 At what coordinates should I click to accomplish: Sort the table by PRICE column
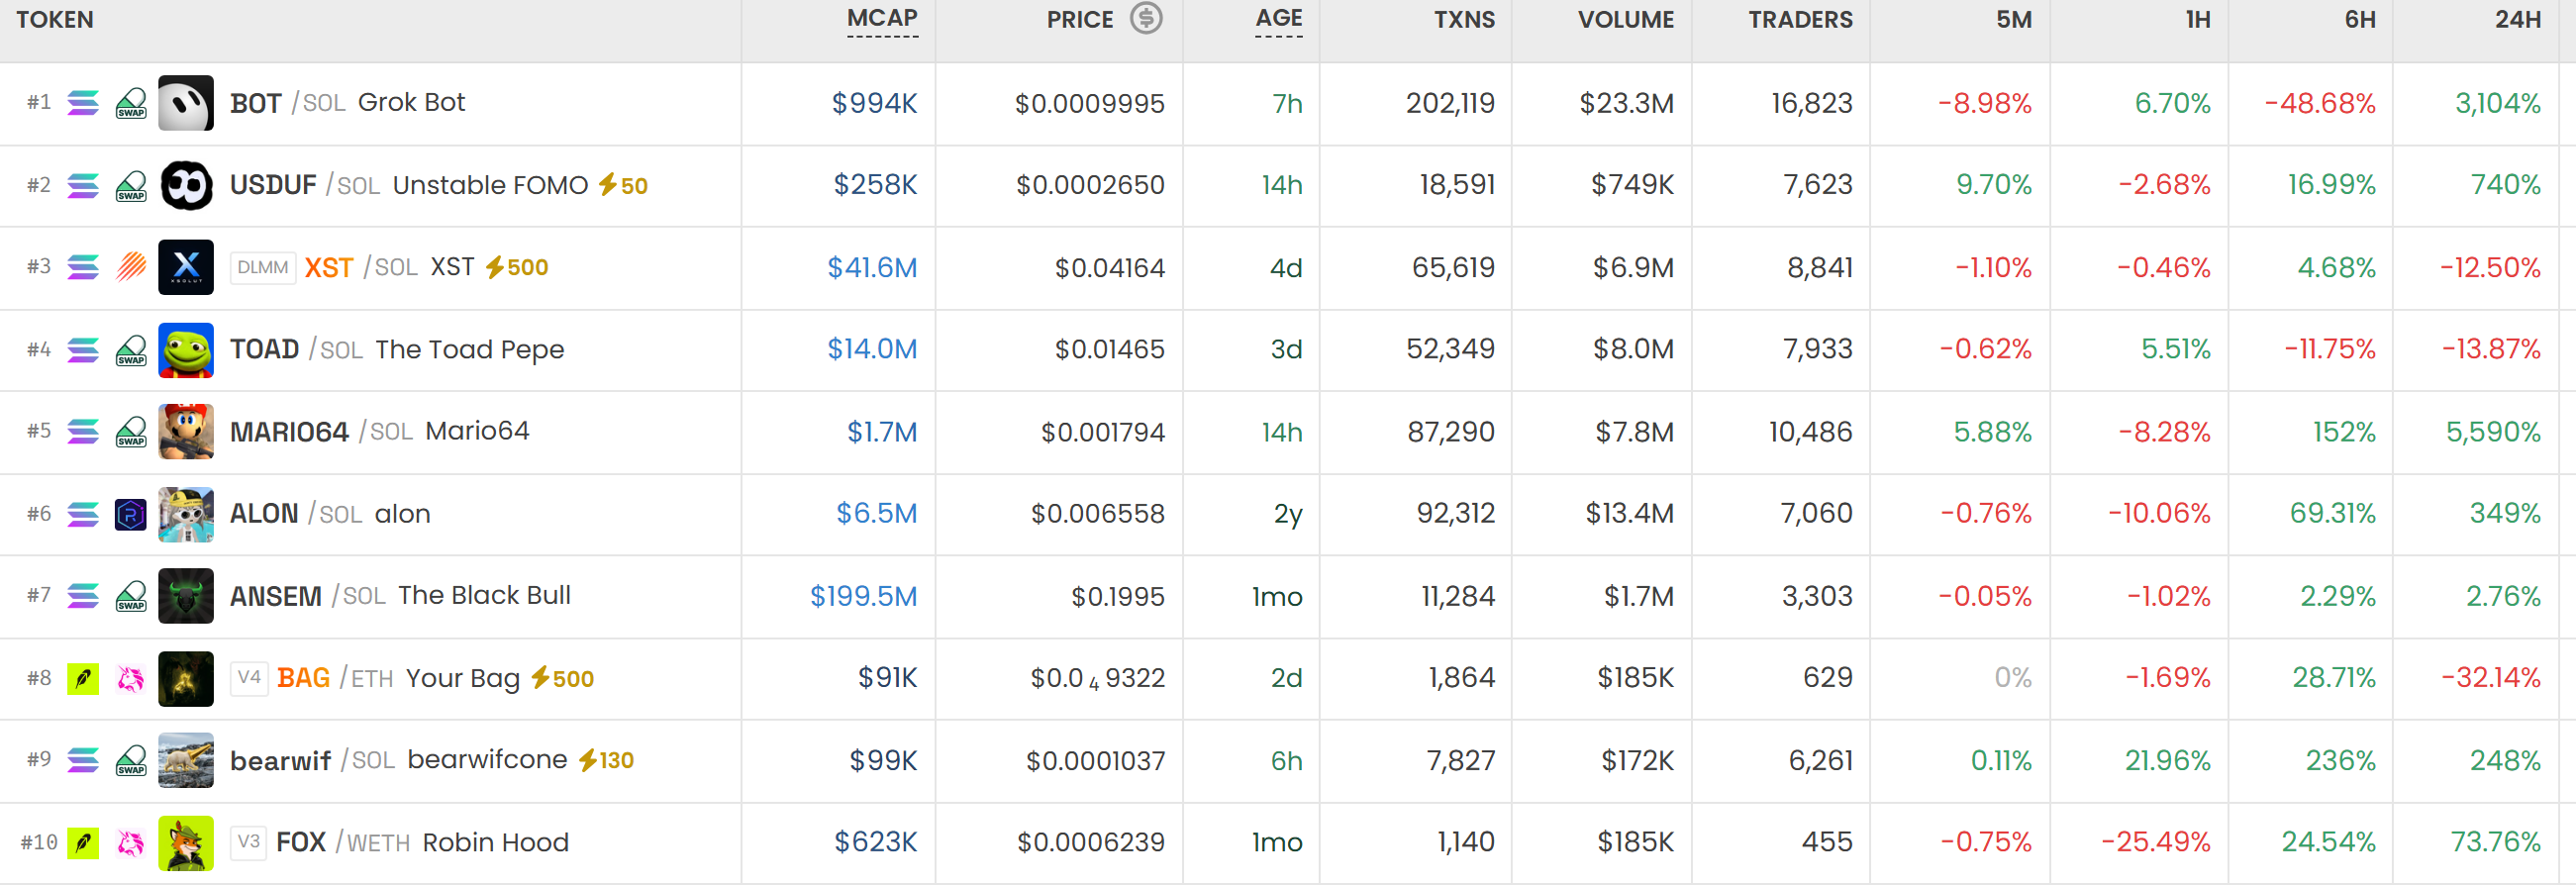click(1079, 19)
